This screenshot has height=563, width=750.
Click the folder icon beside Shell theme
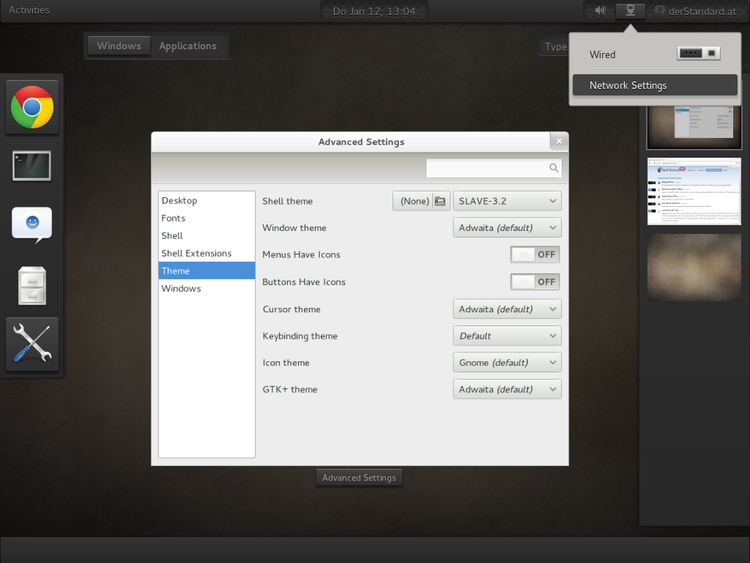point(440,201)
